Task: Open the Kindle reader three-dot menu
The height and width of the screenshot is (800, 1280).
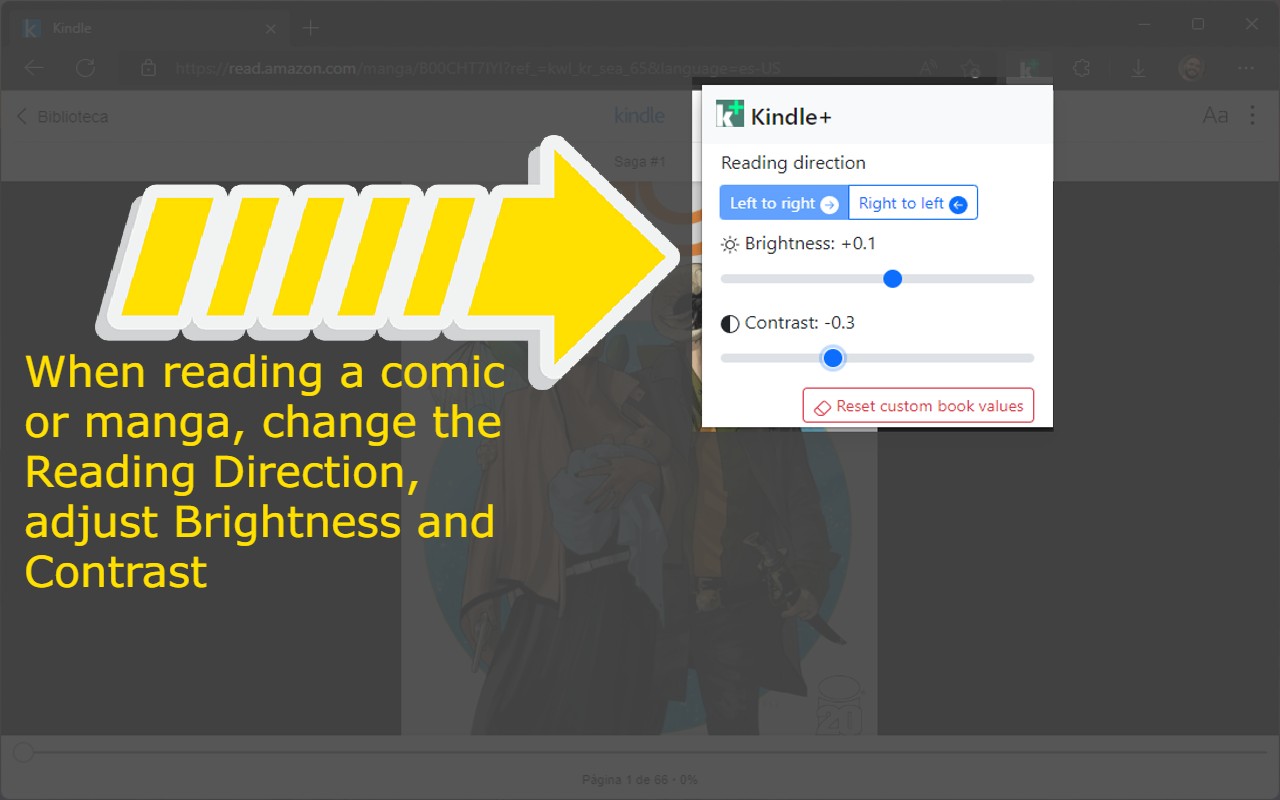Action: (x=1253, y=116)
